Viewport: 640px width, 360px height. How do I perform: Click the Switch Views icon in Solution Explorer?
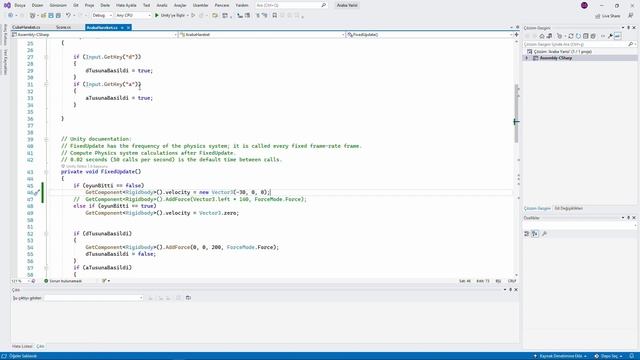click(549, 36)
